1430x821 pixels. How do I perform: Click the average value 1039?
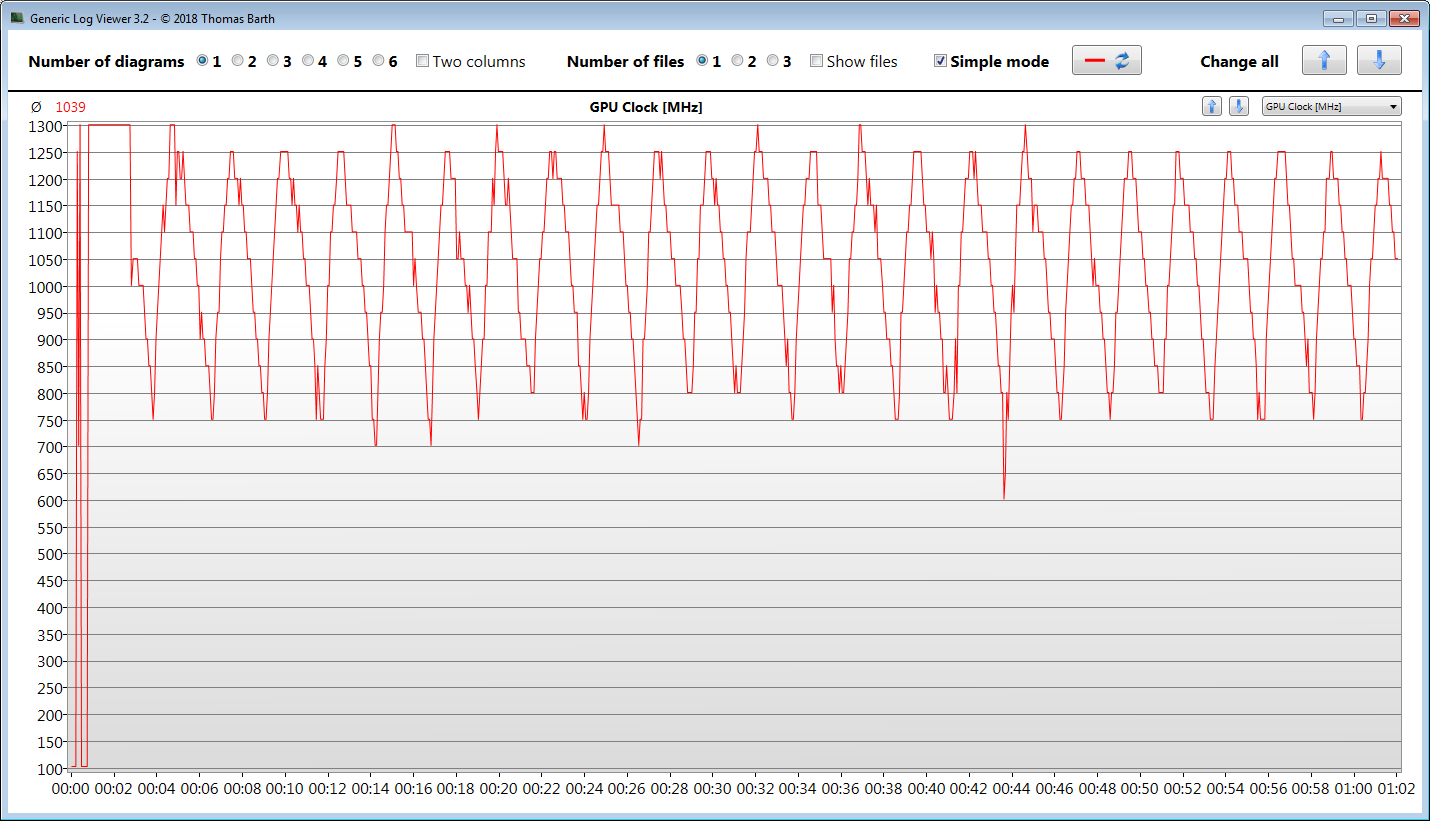click(70, 107)
